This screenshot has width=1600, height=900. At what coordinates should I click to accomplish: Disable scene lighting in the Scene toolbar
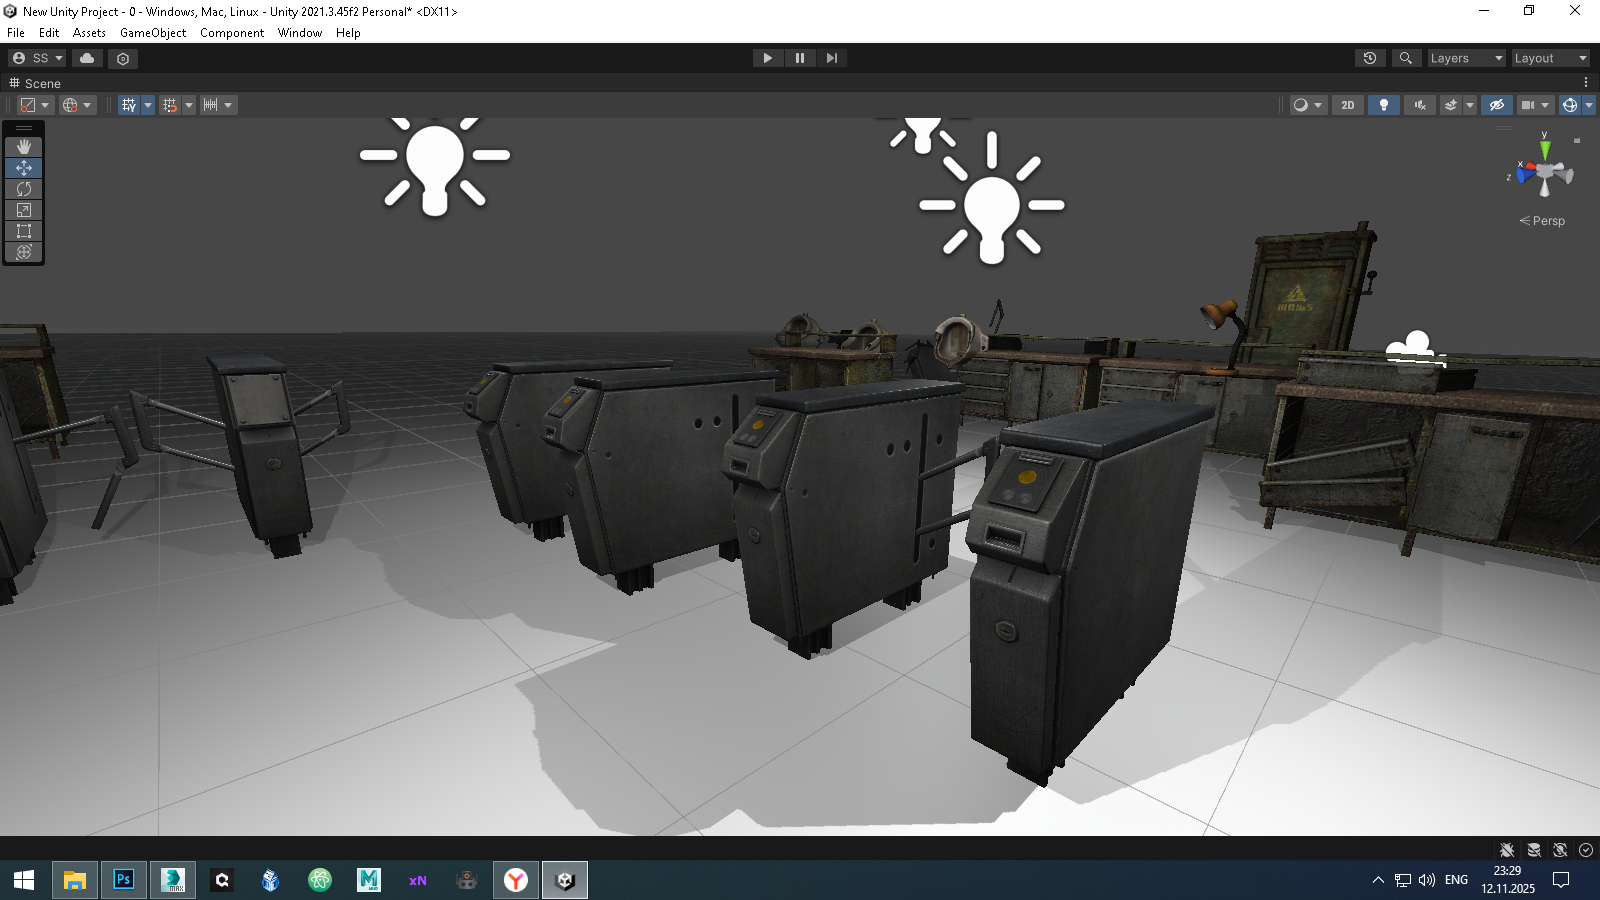coord(1383,105)
